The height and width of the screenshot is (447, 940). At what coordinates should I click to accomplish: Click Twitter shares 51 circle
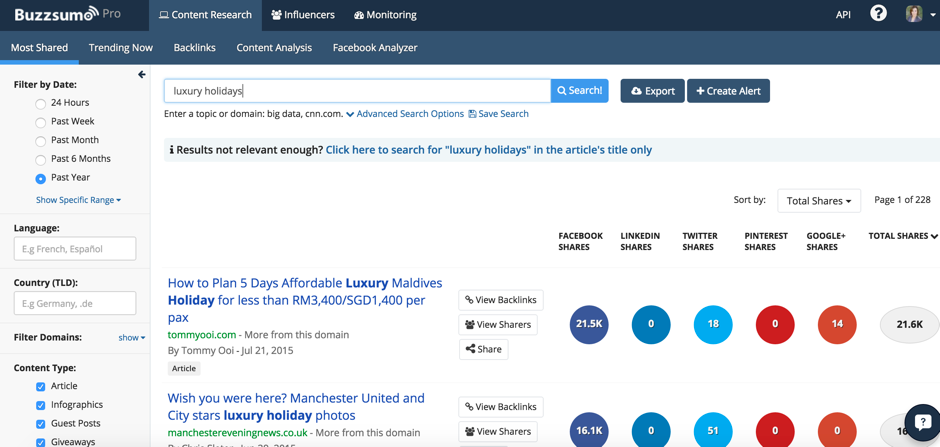click(713, 430)
